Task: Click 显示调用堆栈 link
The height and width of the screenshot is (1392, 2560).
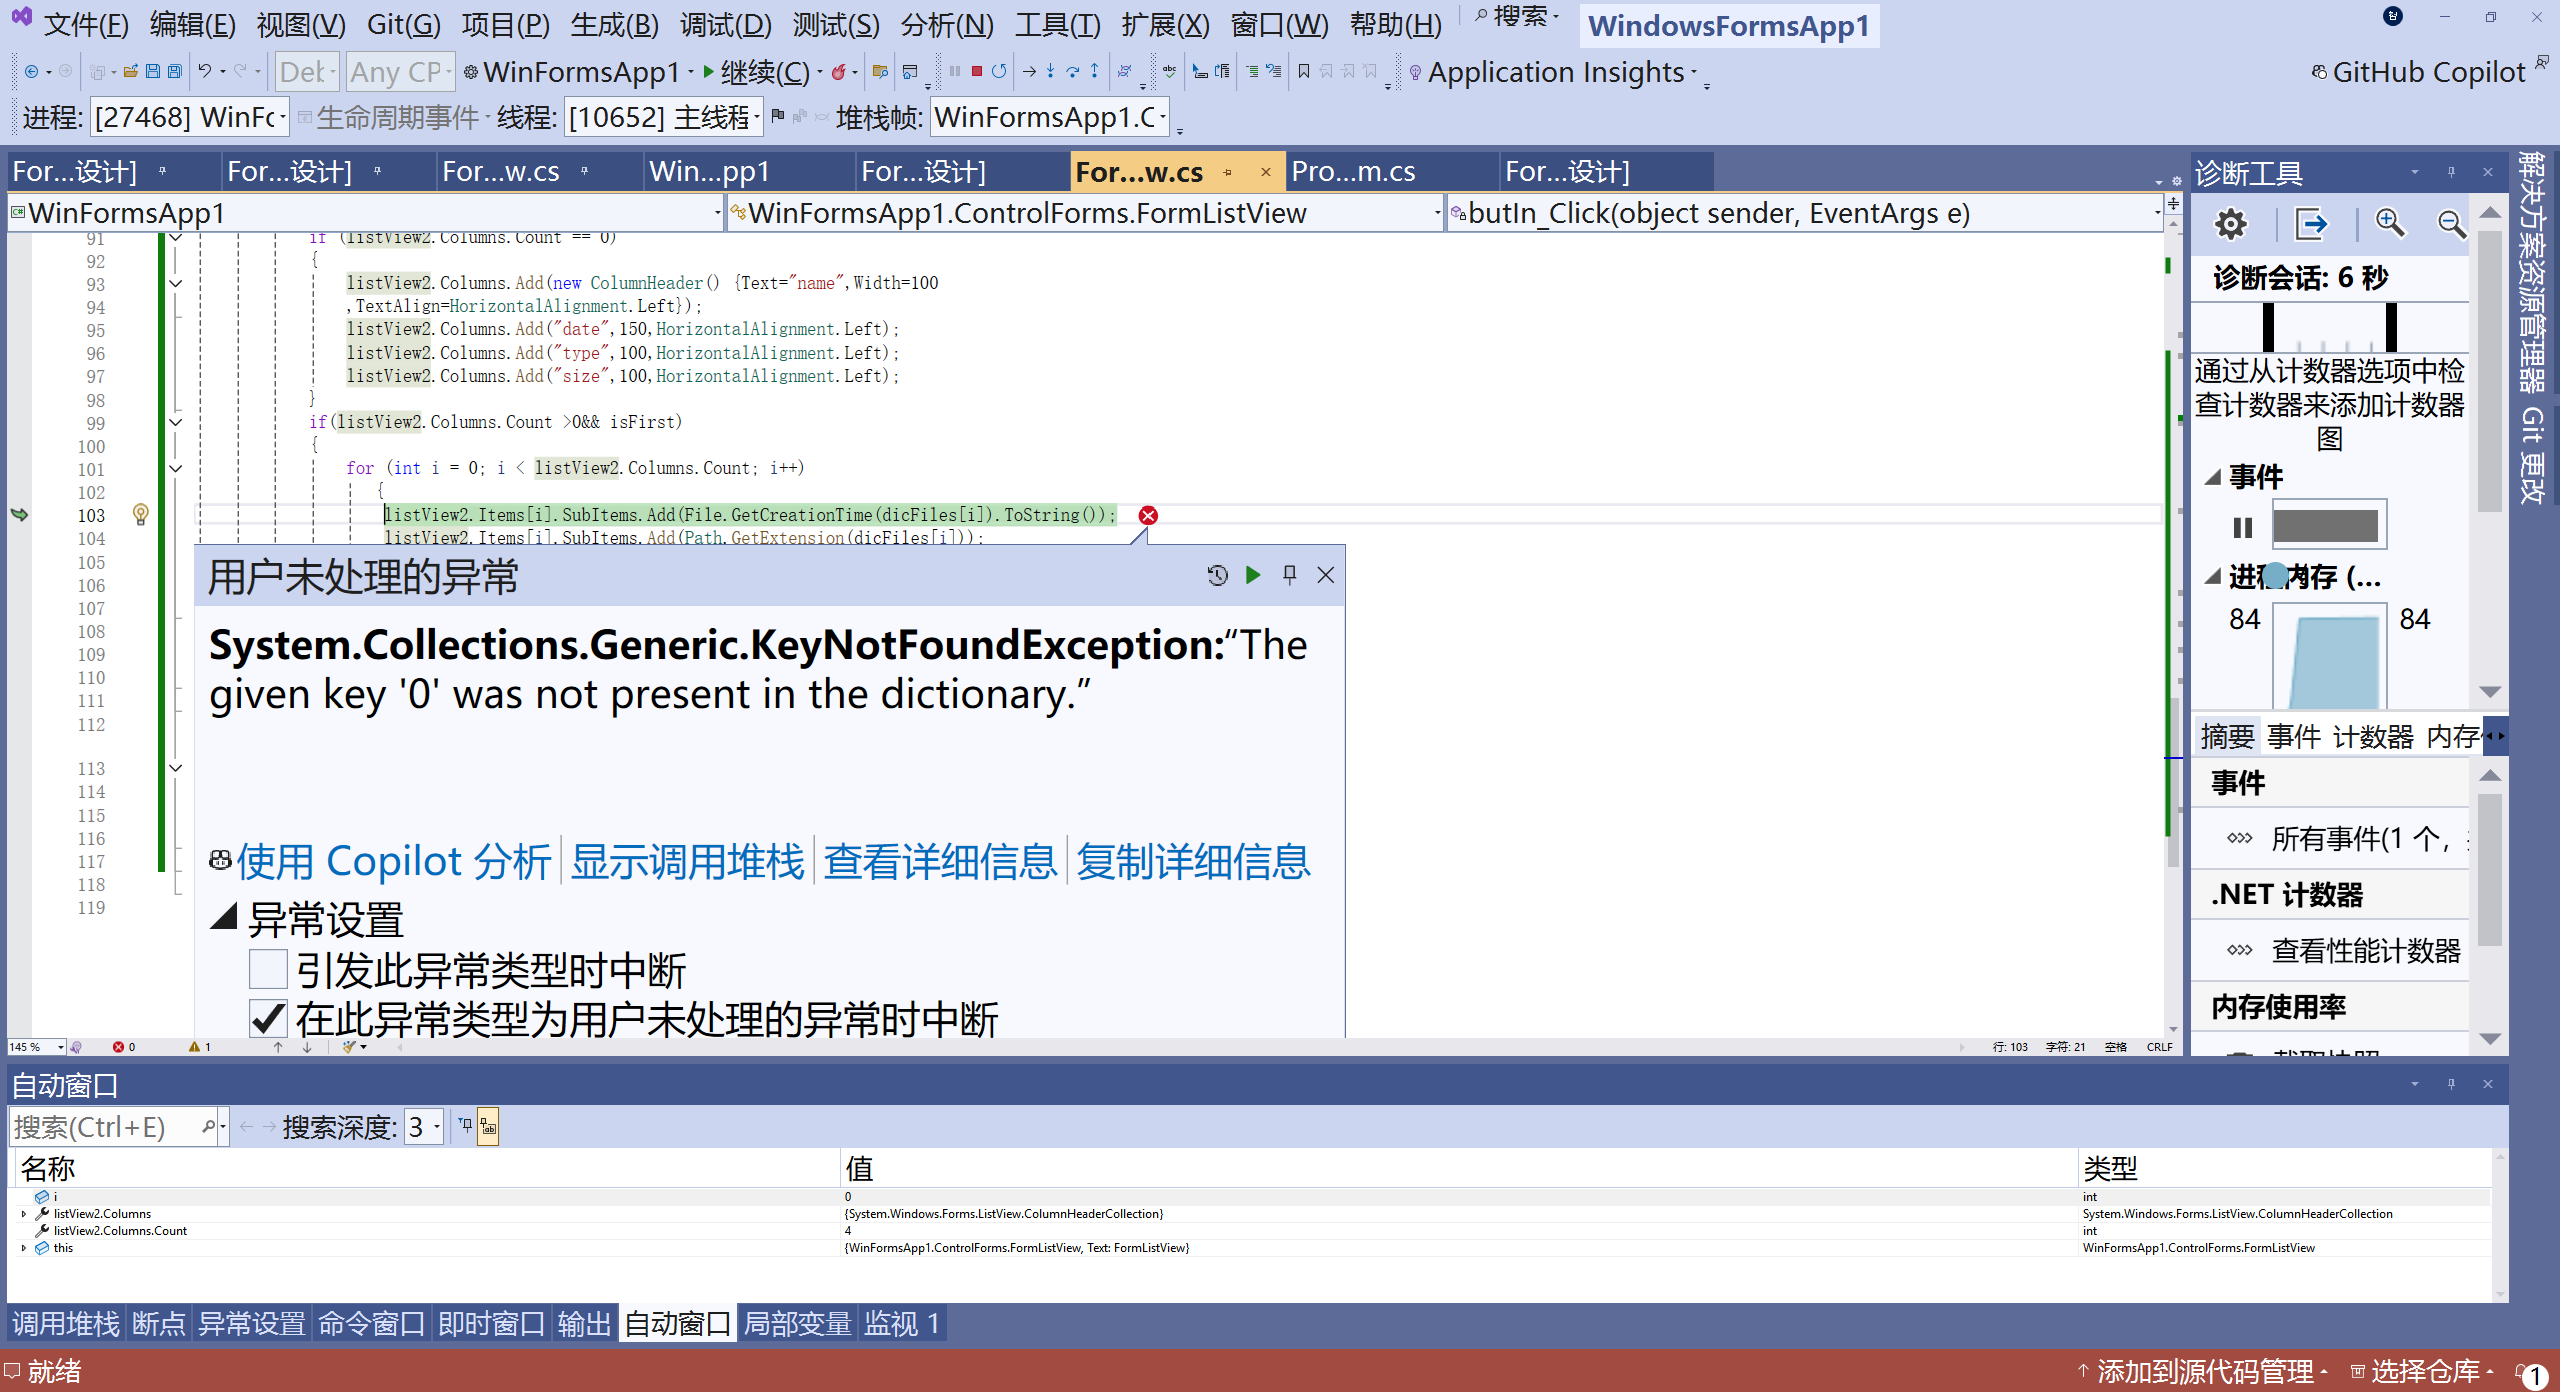Action: pos(687,862)
